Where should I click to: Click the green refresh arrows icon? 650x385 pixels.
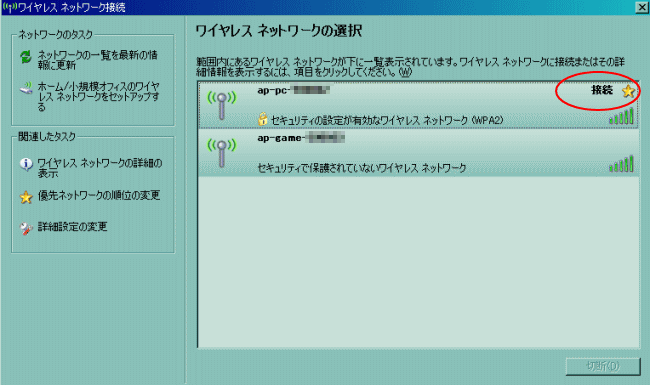[x=26, y=57]
